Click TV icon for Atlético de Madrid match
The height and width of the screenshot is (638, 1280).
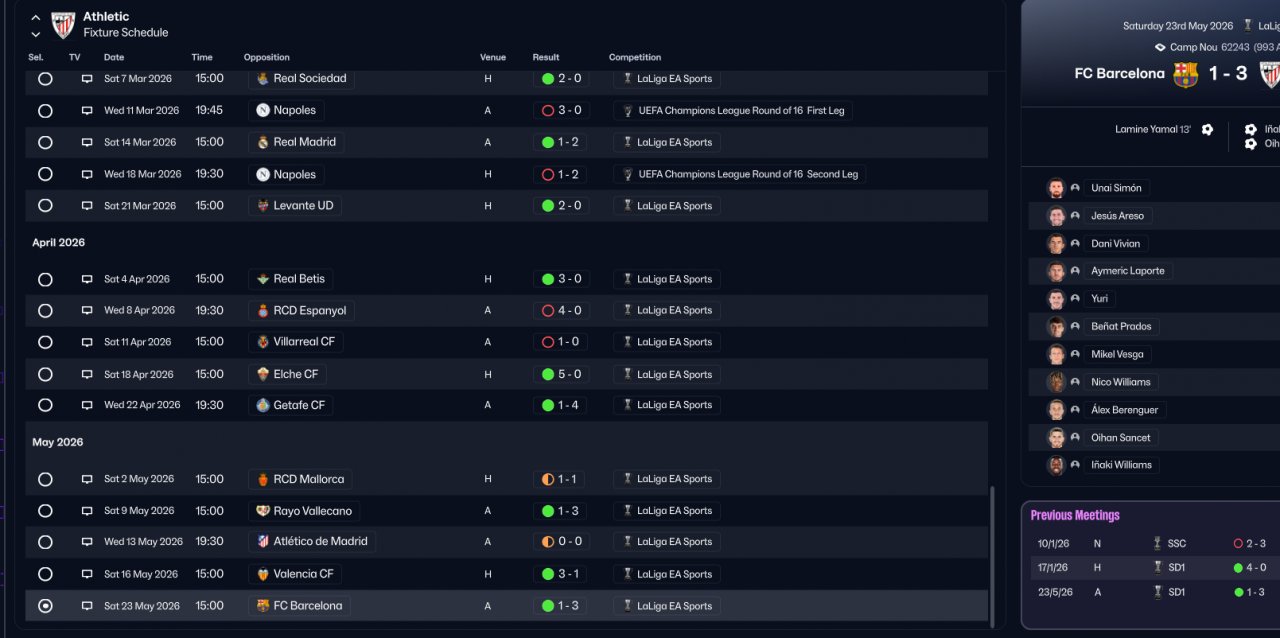coord(87,542)
